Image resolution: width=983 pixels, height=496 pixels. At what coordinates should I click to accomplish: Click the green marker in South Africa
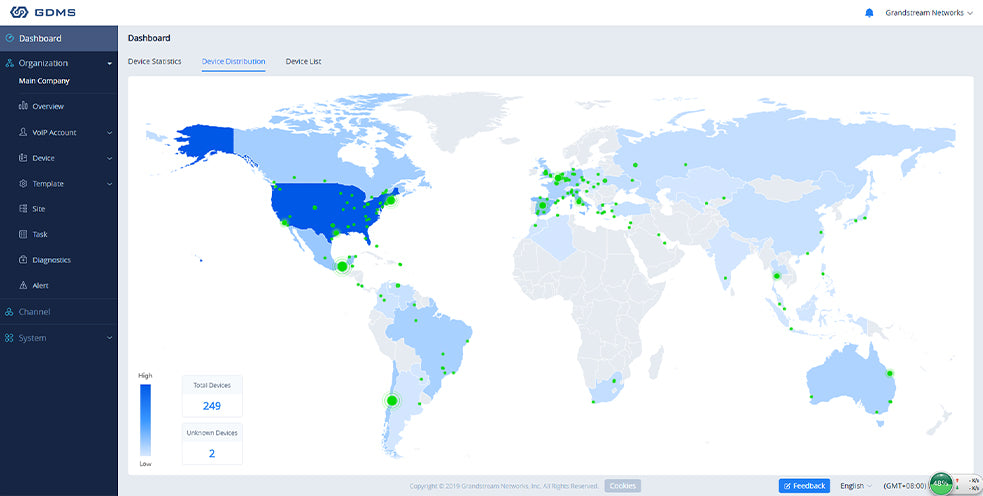click(x=615, y=381)
